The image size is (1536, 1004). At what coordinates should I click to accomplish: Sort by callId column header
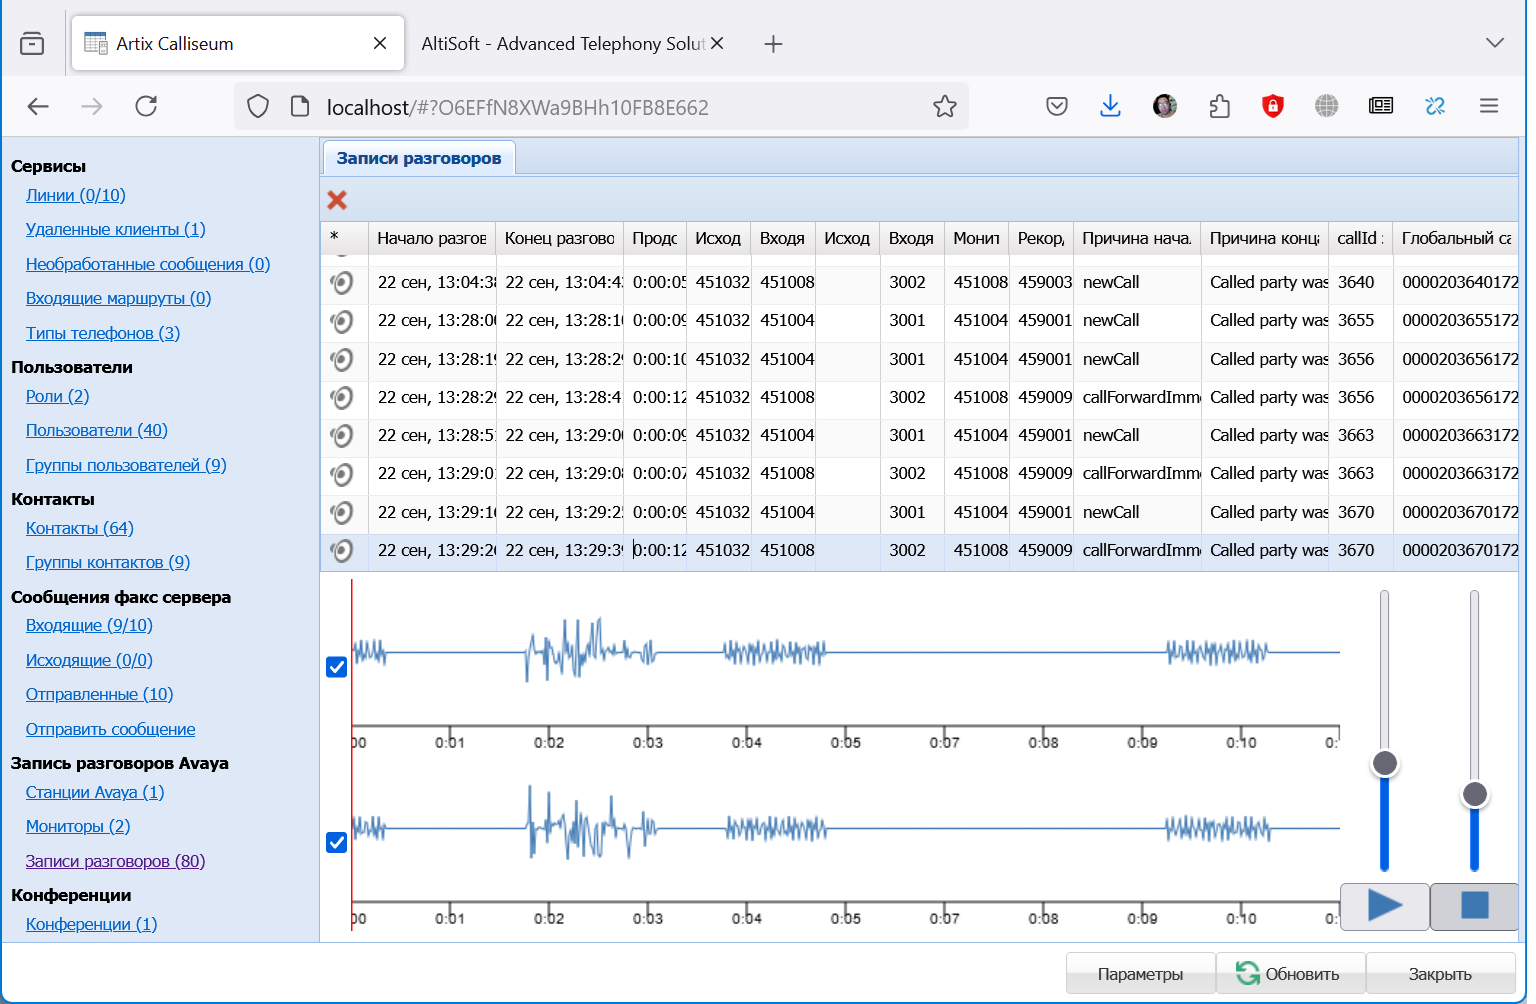pos(1360,238)
